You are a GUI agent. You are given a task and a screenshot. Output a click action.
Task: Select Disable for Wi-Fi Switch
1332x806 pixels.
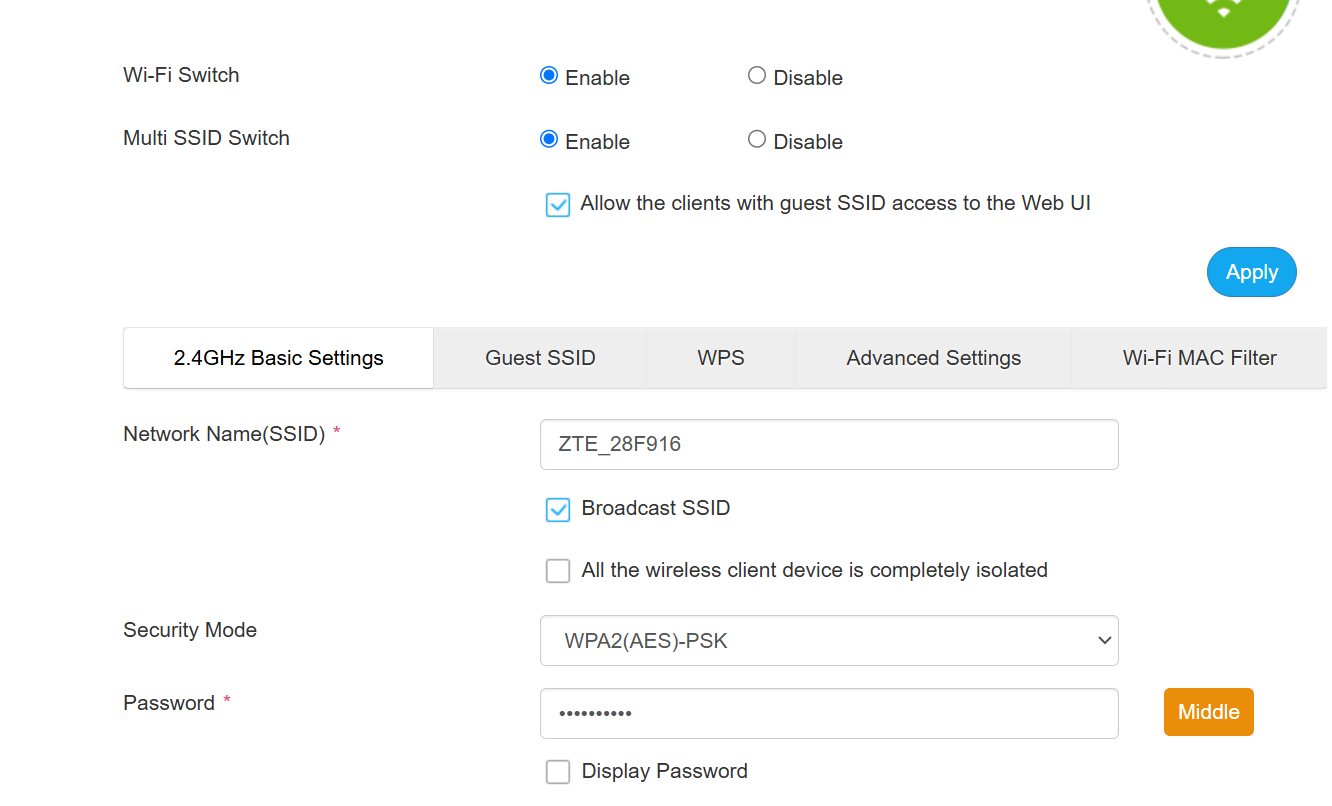click(x=757, y=75)
